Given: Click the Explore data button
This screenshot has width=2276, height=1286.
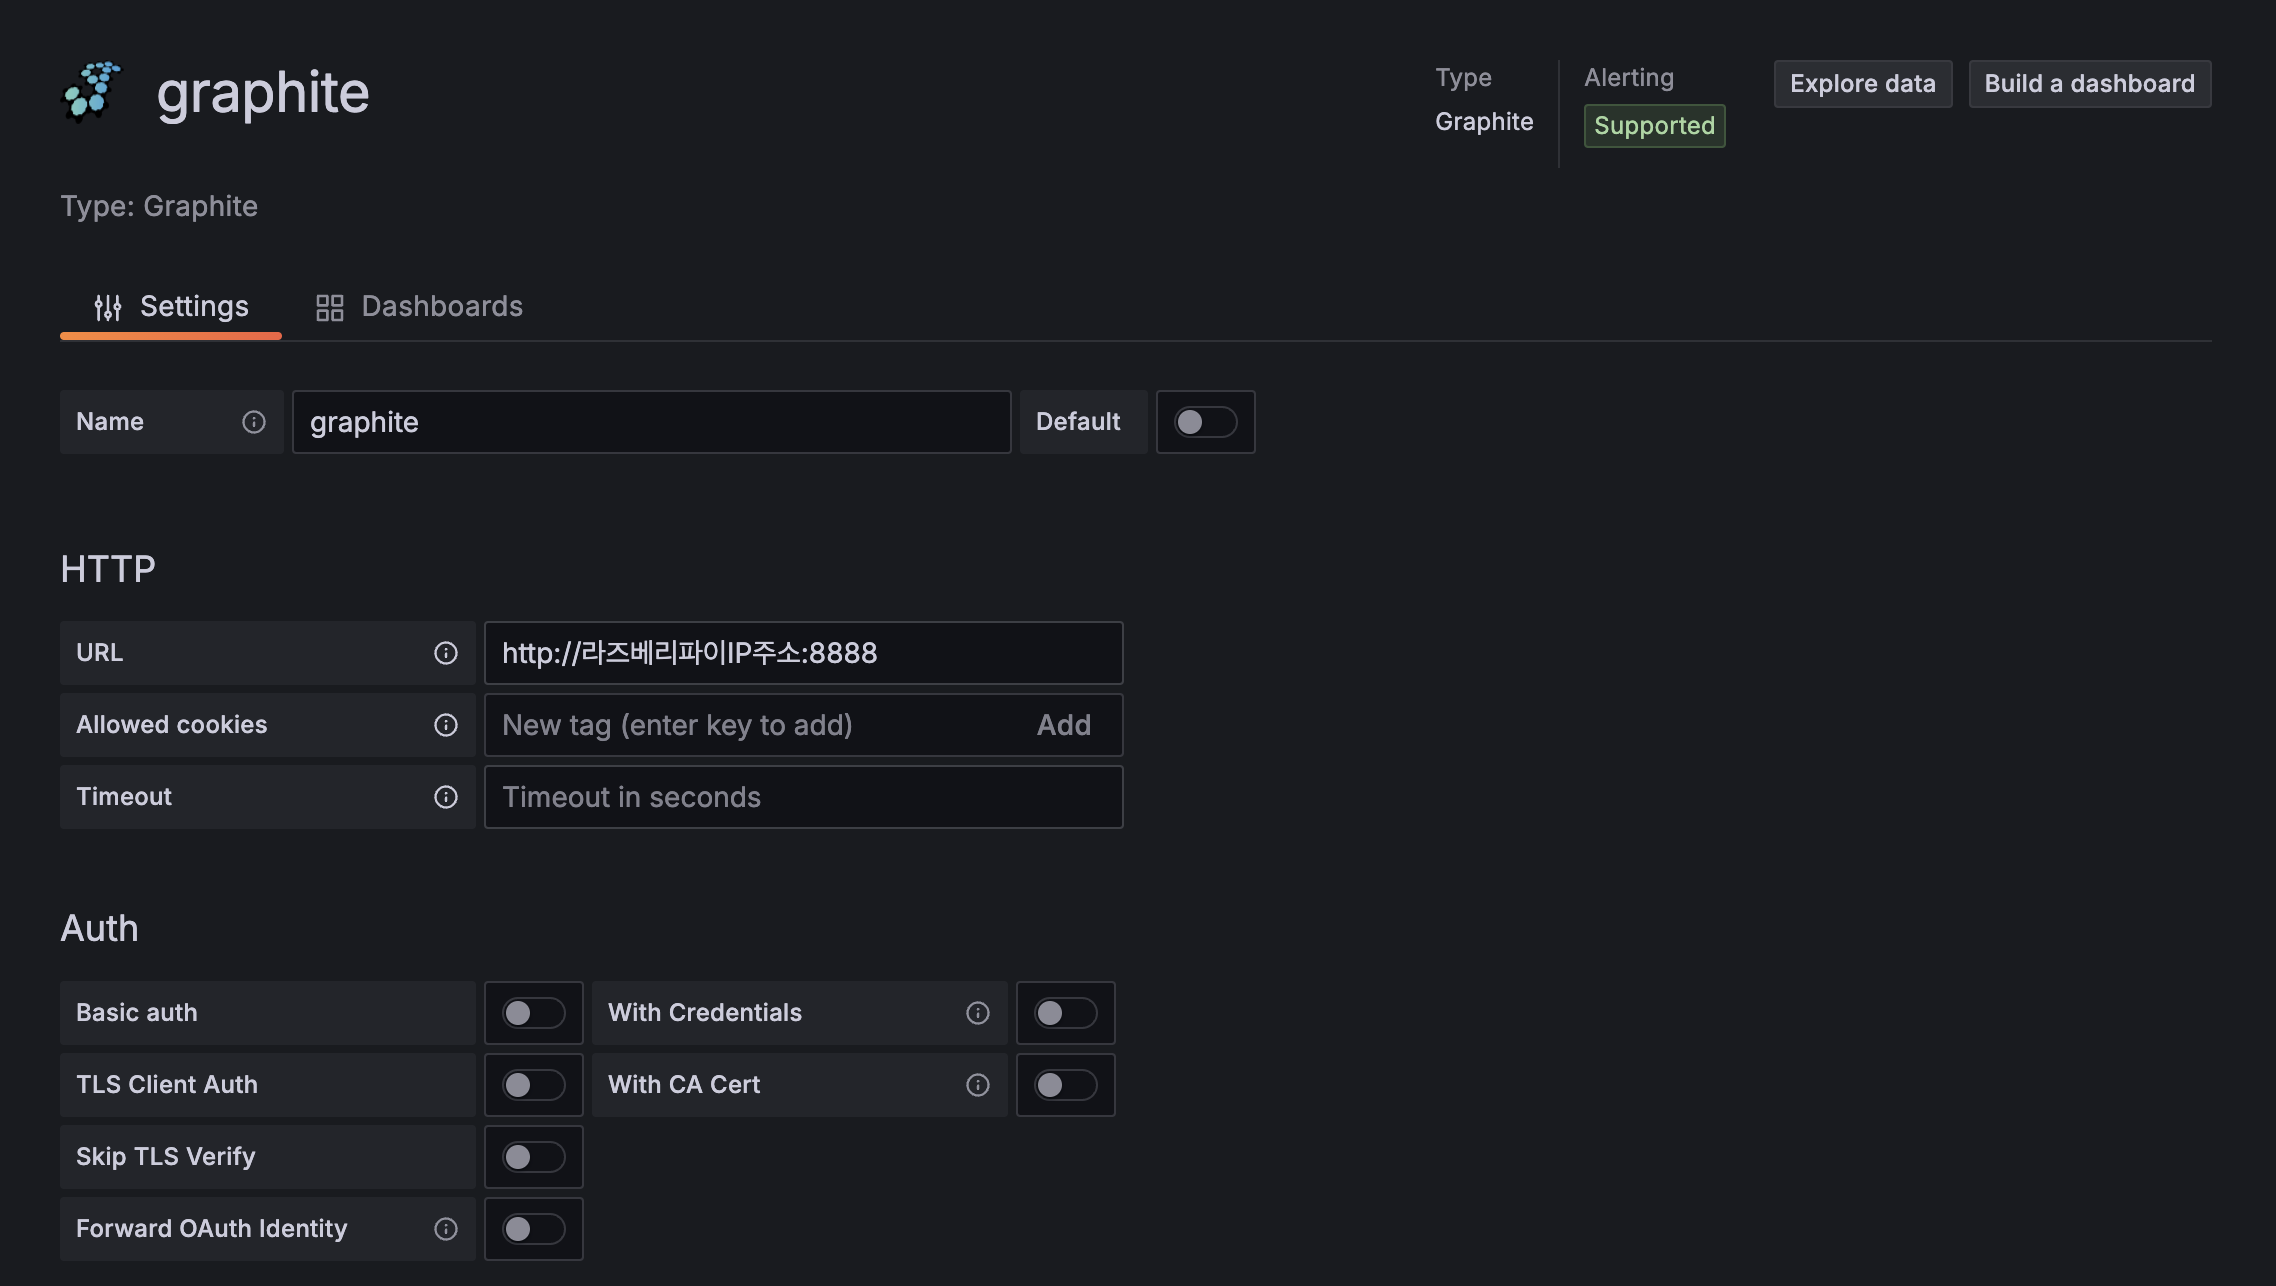Looking at the screenshot, I should coord(1862,84).
